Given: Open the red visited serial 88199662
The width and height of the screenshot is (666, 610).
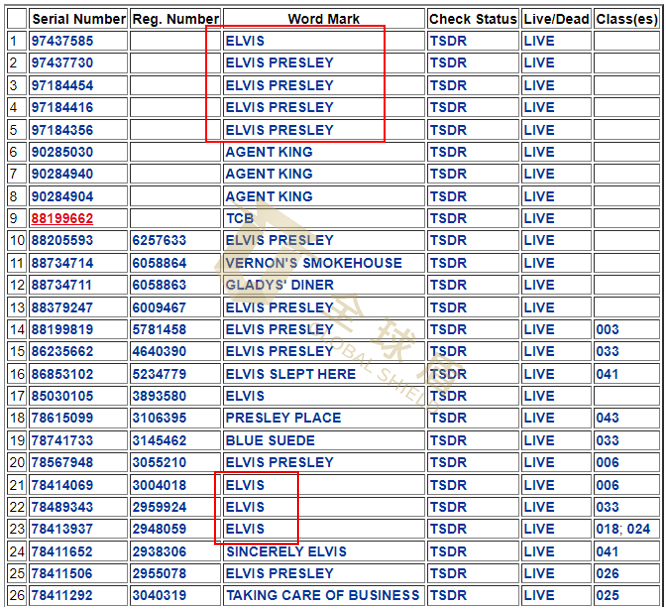Looking at the screenshot, I should pyautogui.click(x=62, y=218).
